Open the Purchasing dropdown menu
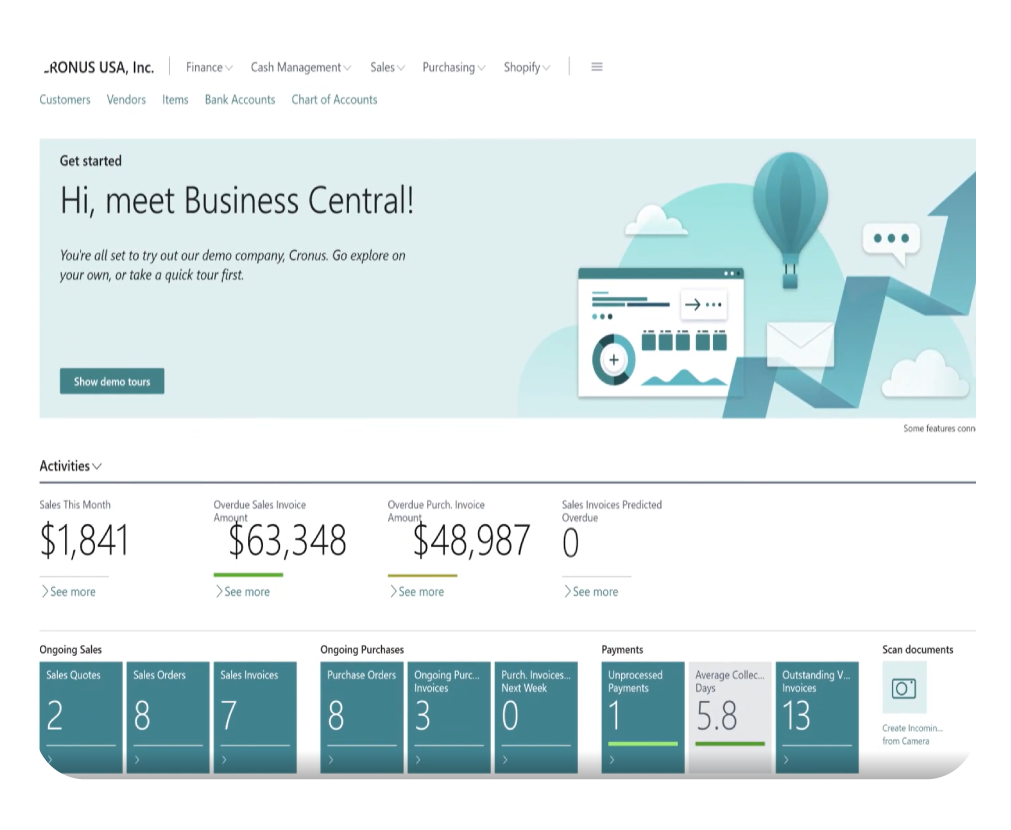Screen dimensions: 1011x830 coord(453,67)
